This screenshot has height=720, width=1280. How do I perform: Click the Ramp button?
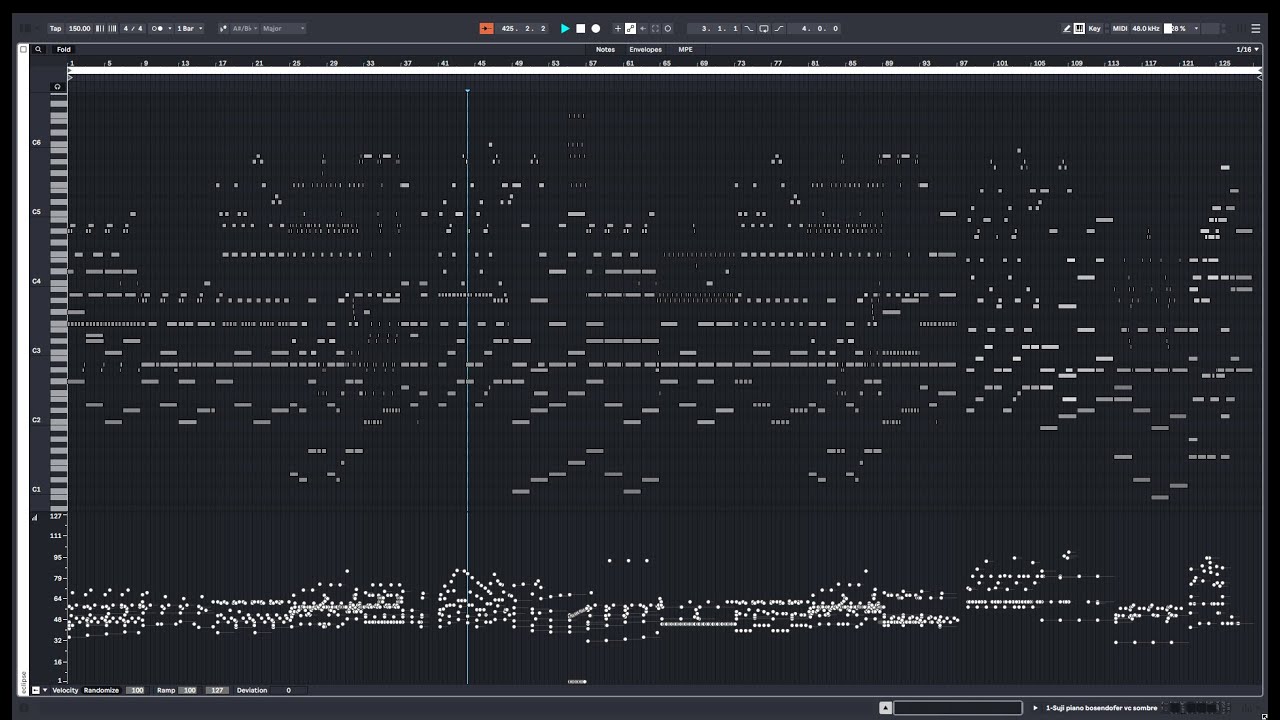166,690
